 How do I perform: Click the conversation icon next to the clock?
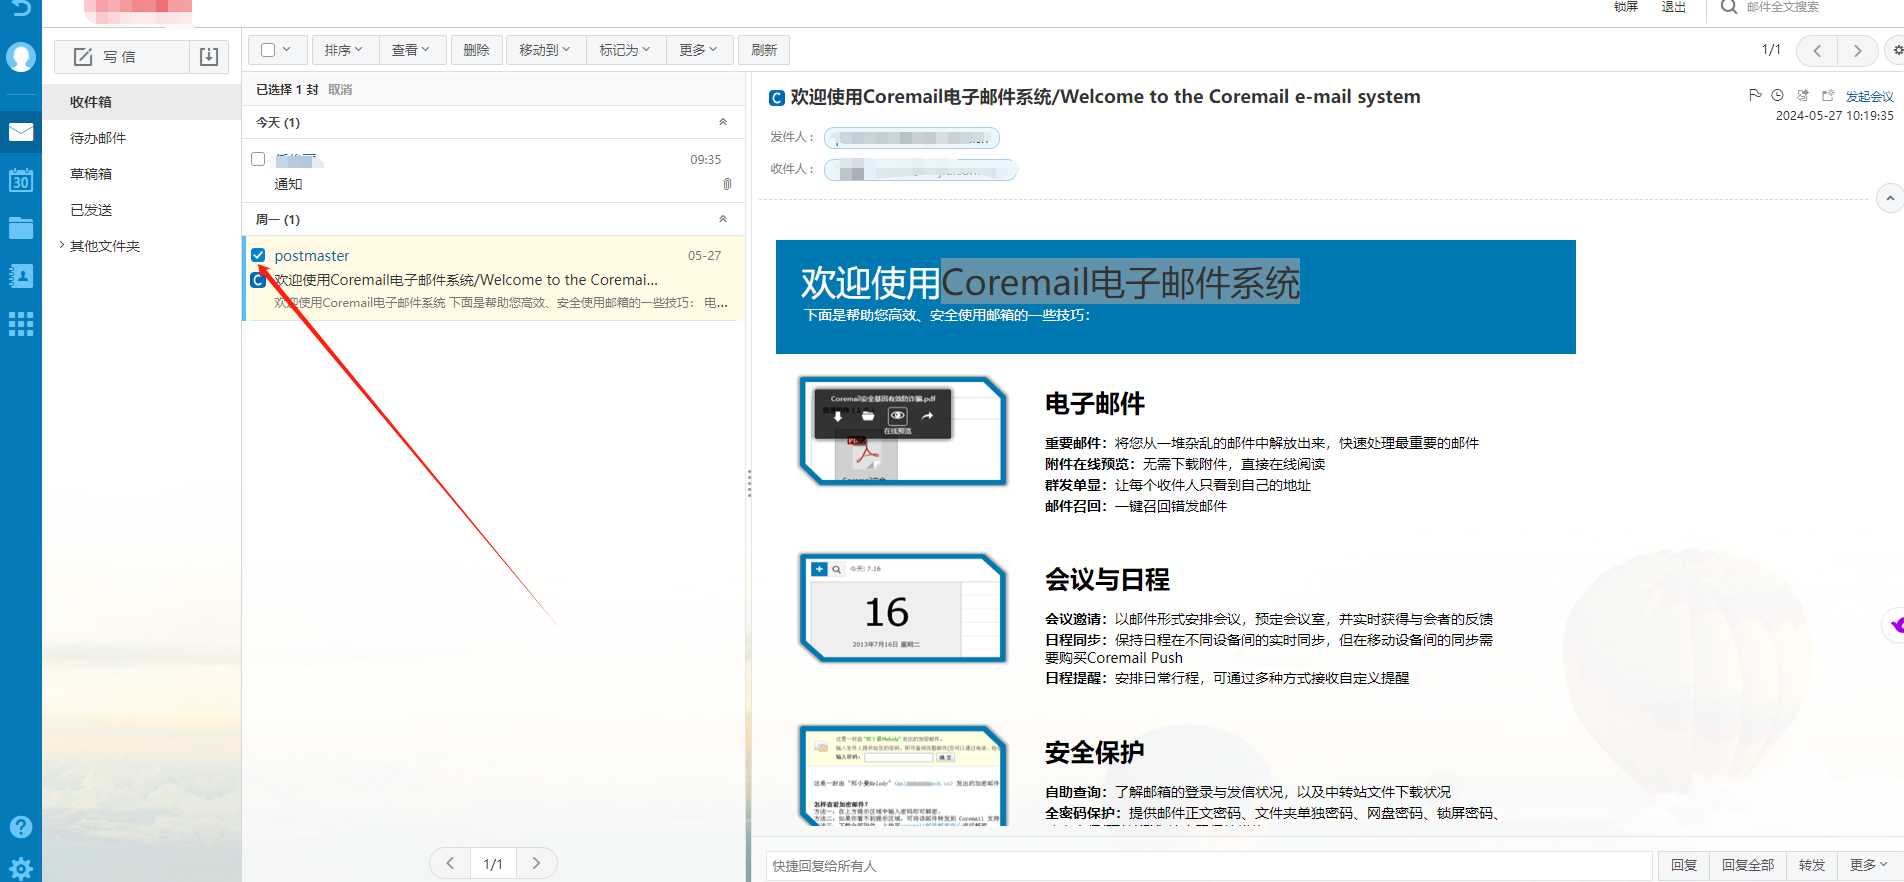coord(1802,95)
